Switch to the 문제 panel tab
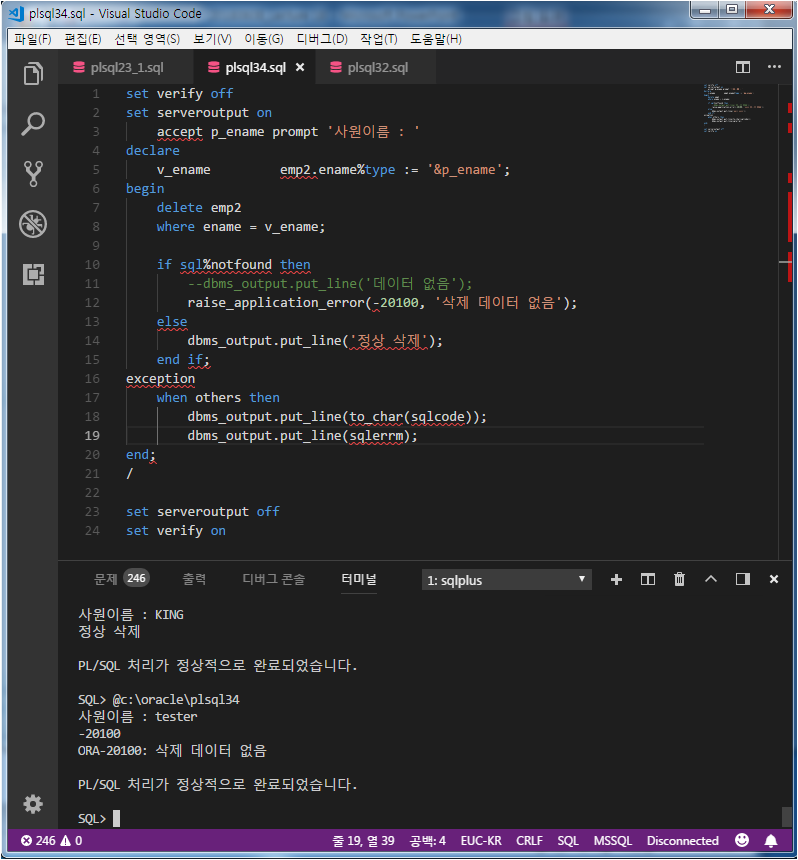Viewport: 798px width, 860px height. [105, 579]
